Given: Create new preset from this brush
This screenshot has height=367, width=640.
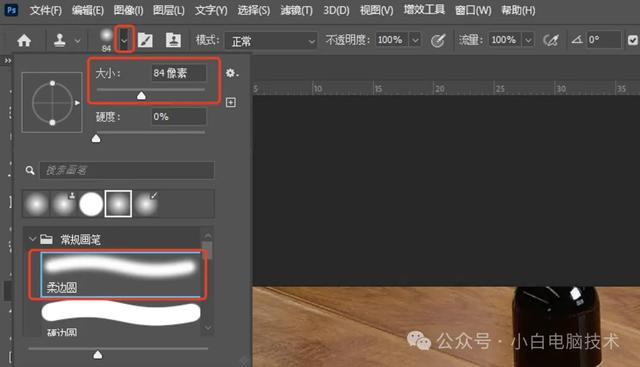Looking at the screenshot, I should coord(231,102).
